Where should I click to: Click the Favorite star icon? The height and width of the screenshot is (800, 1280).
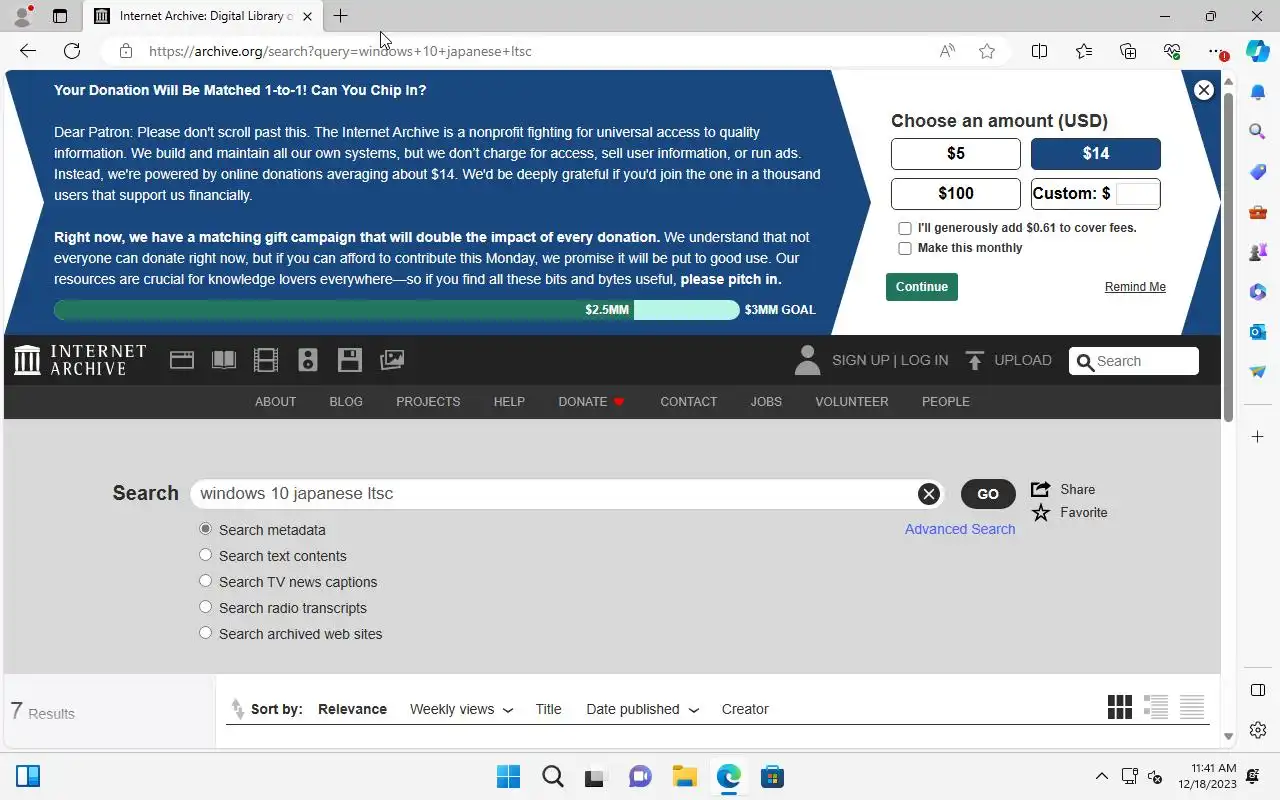point(1041,513)
